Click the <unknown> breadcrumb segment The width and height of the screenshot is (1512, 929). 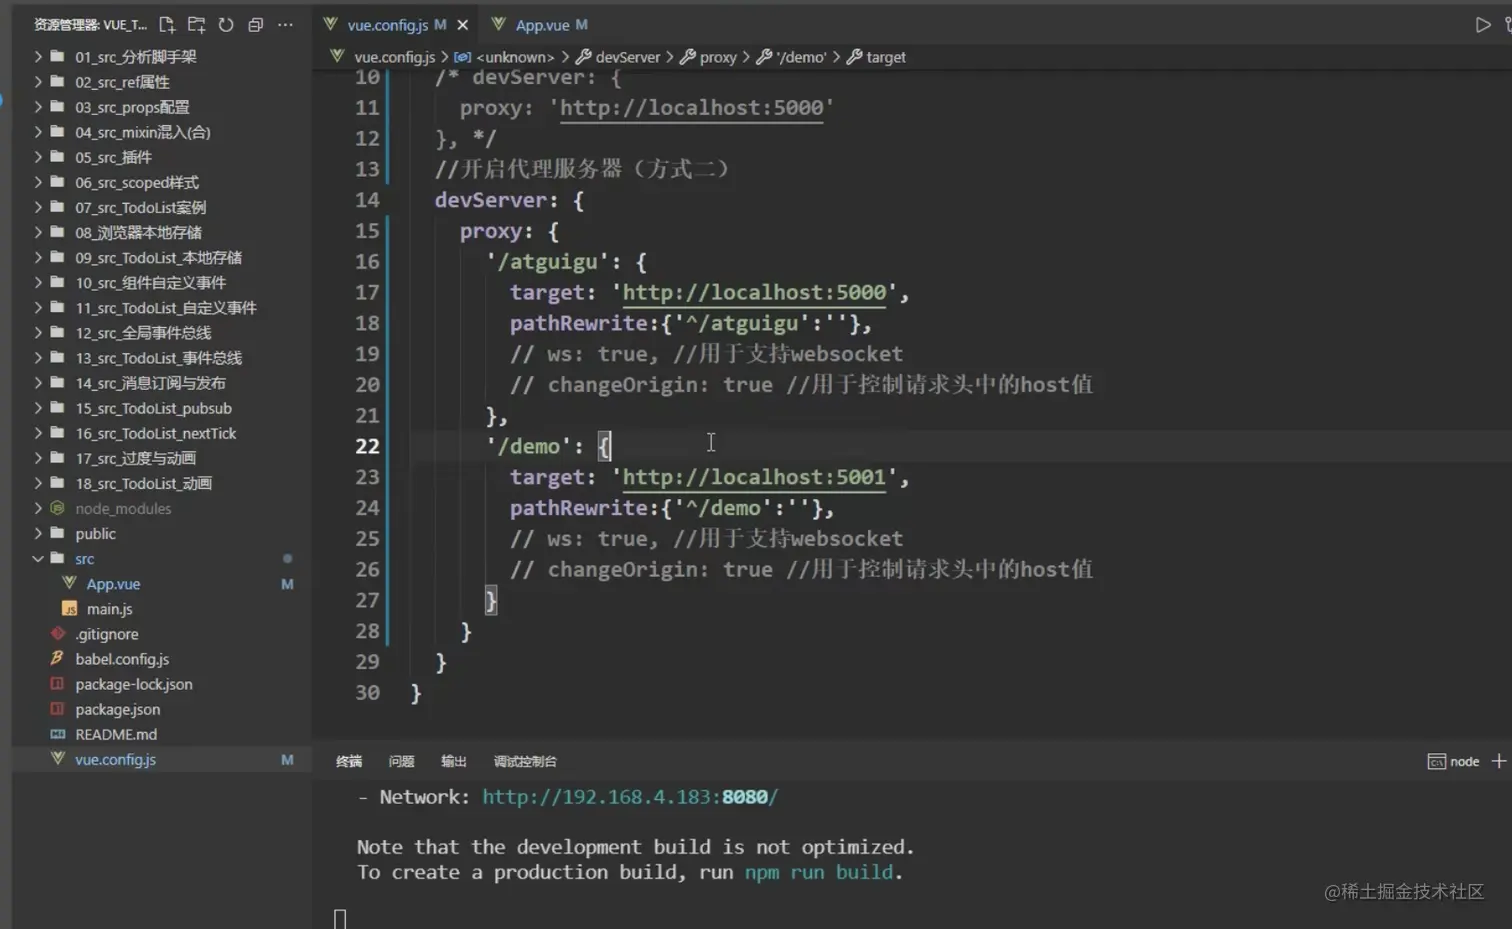point(515,57)
